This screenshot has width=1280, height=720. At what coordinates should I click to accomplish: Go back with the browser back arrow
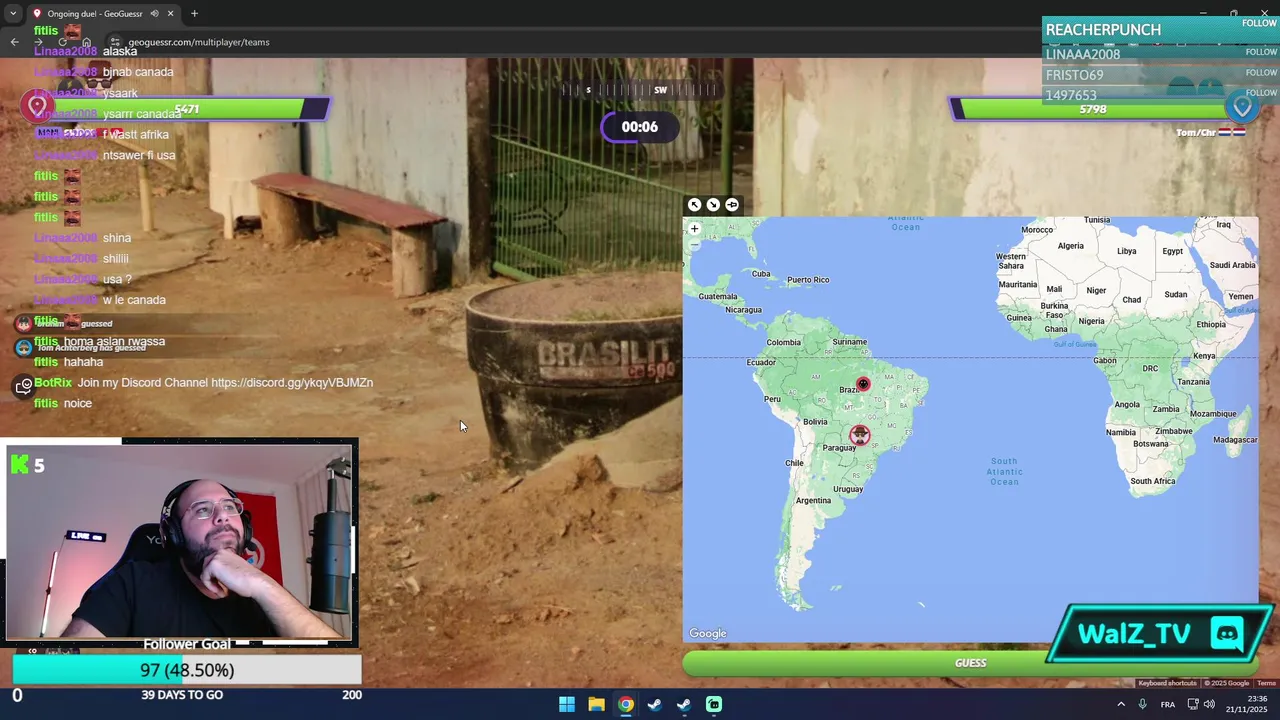pos(14,42)
